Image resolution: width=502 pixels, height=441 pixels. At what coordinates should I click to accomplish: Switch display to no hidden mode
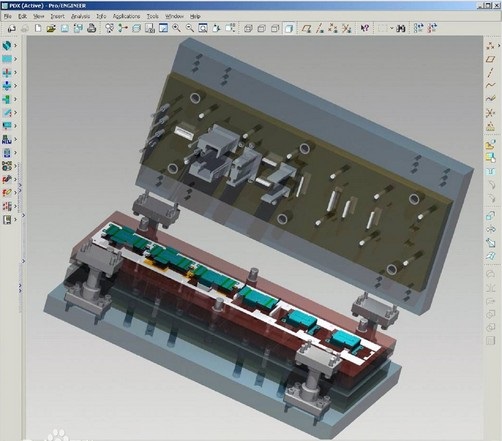pyautogui.click(x=275, y=28)
